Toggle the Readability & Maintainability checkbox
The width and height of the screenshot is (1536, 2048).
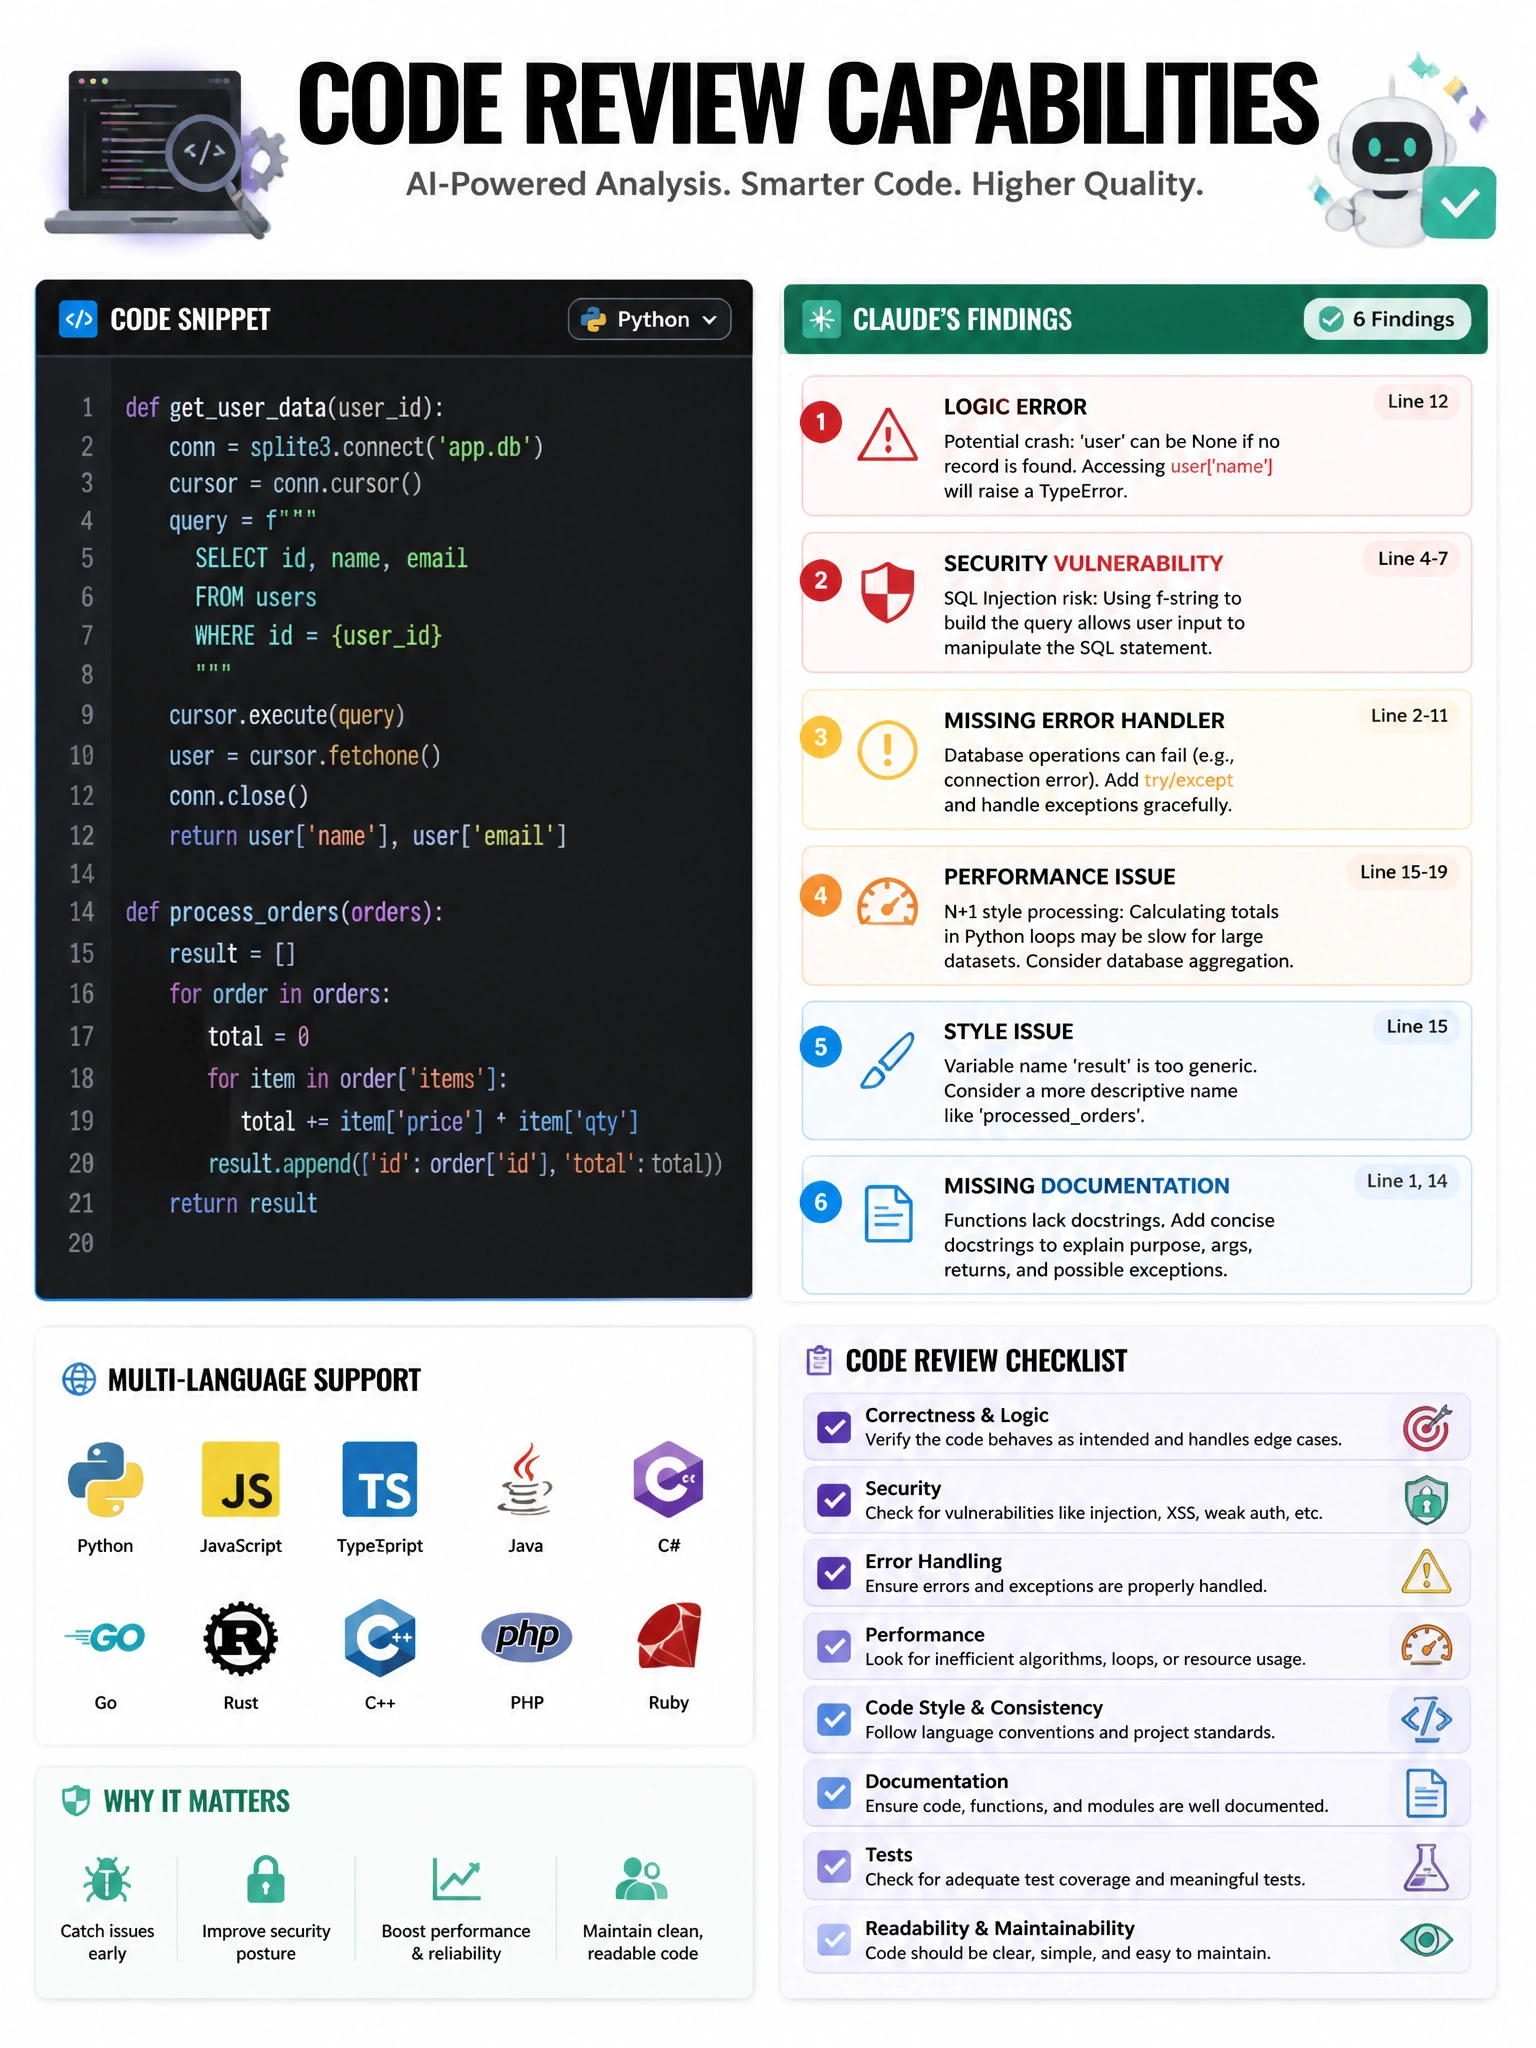(833, 1940)
